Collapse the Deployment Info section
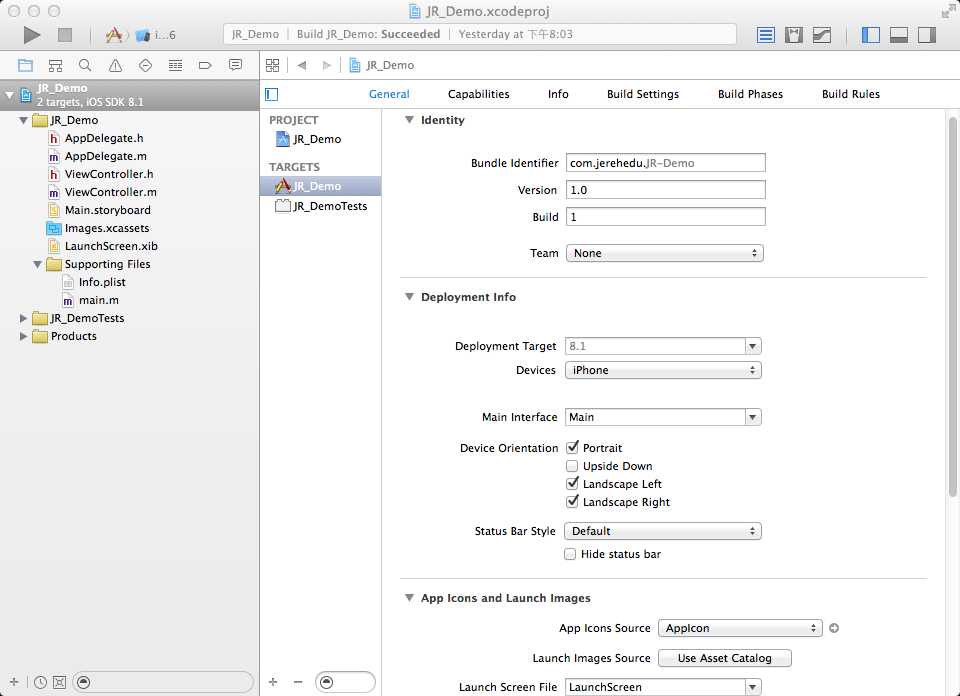Image resolution: width=960 pixels, height=696 pixels. coord(409,297)
